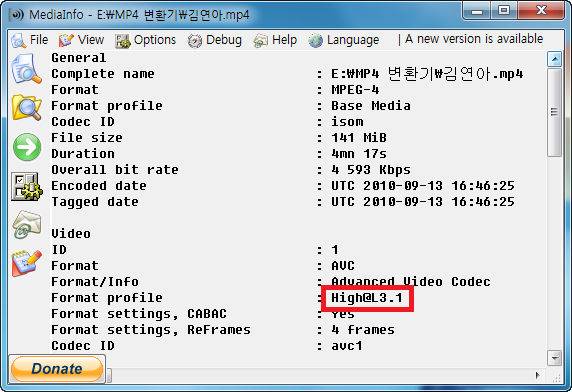Click the MediaInfo title bar app icon

(x=17, y=15)
